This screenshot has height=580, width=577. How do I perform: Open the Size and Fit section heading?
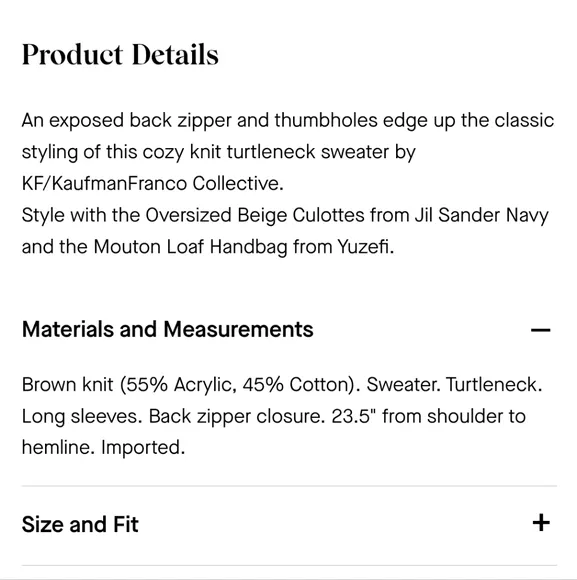[80, 524]
